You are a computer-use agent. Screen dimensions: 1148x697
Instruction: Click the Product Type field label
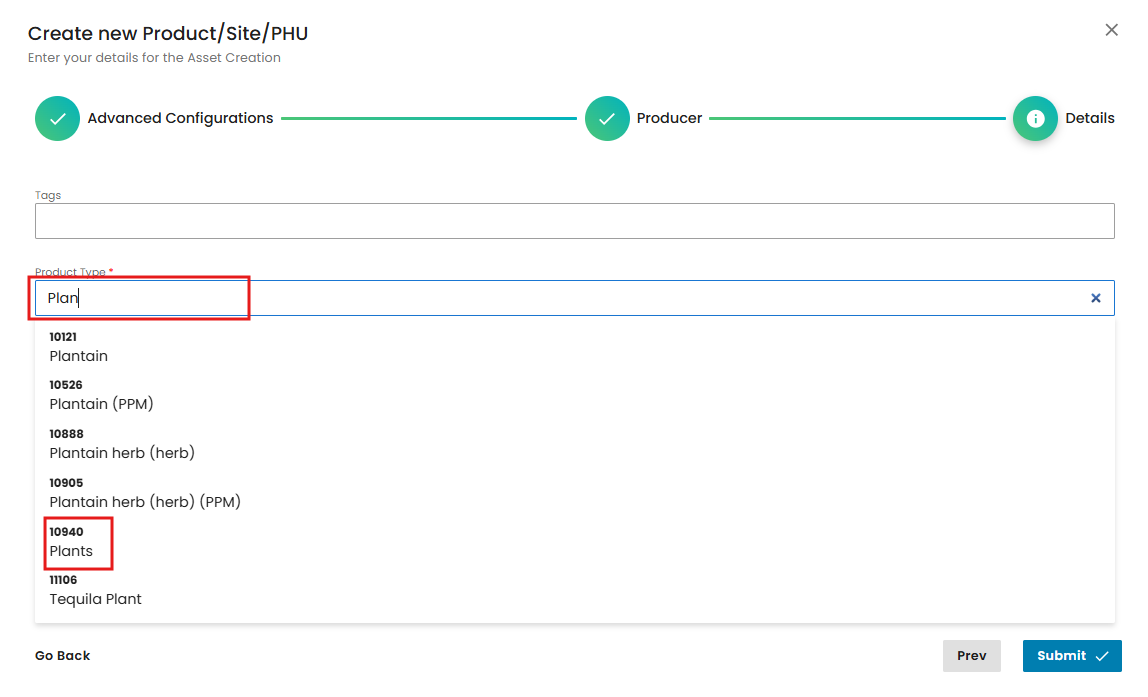pyautogui.click(x=72, y=272)
